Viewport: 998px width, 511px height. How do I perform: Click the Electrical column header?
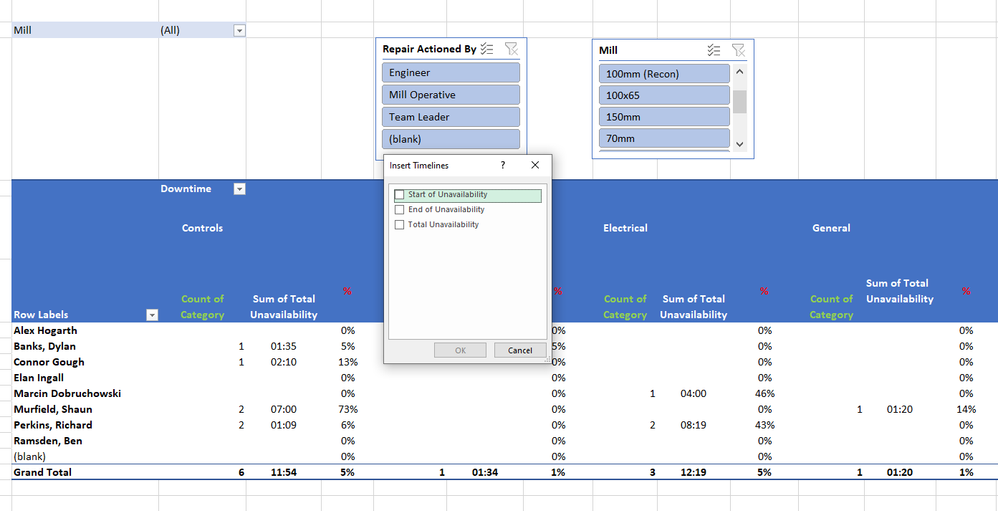(x=626, y=228)
